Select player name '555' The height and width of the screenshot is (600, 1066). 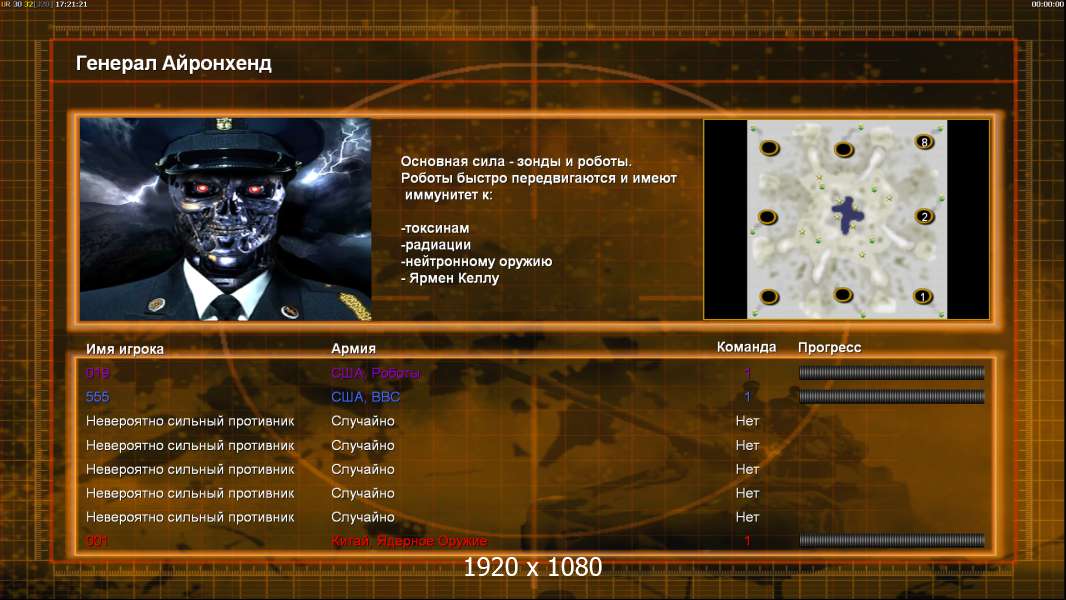[97, 397]
